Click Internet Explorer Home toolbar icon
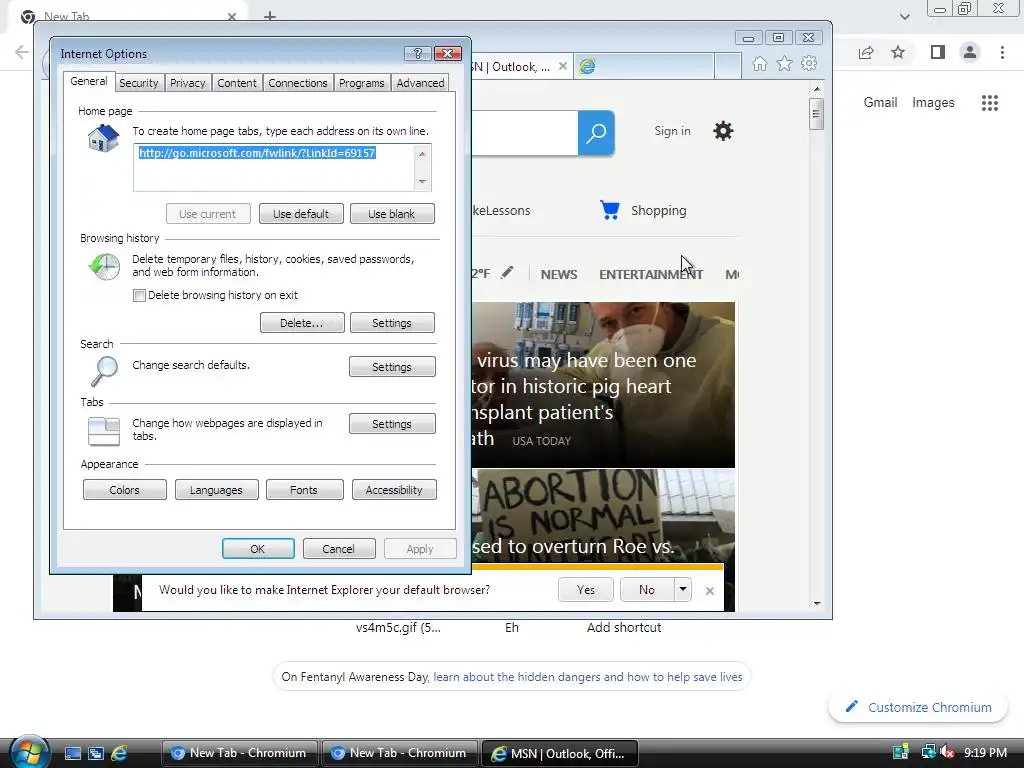1024x768 pixels. [760, 64]
